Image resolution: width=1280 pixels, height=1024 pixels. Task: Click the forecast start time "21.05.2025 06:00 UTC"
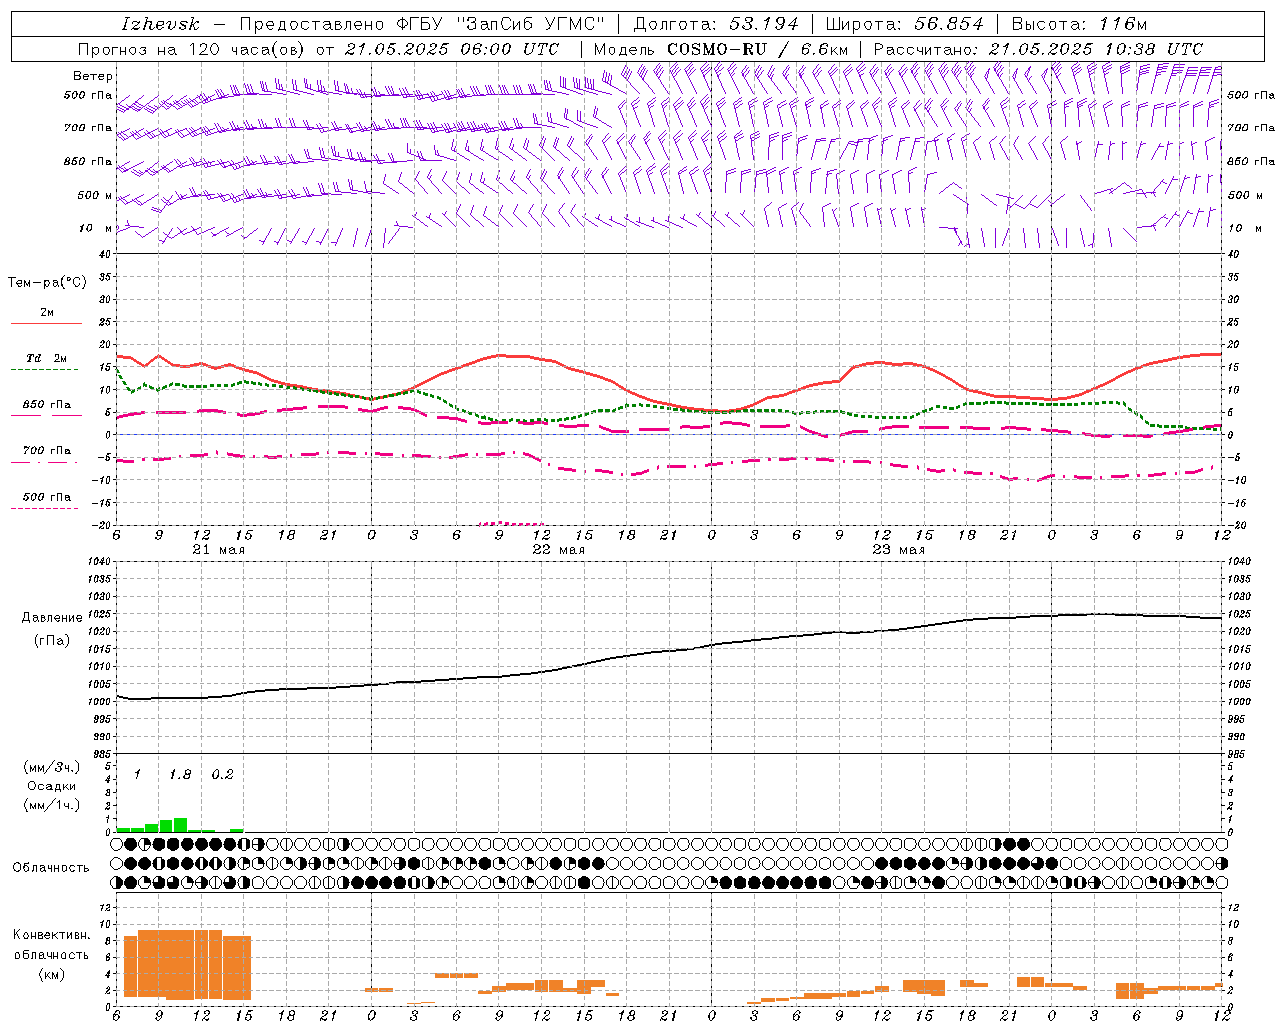452,49
